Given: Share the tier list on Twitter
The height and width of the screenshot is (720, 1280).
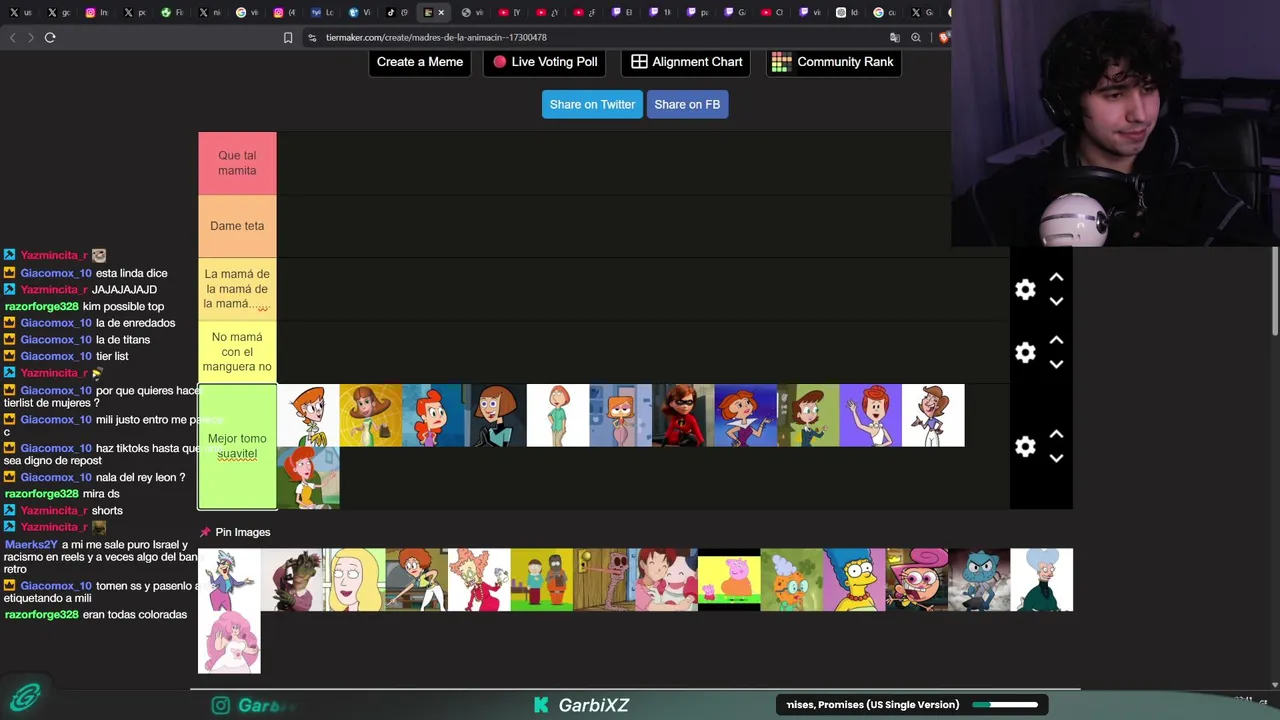Looking at the screenshot, I should 592,104.
